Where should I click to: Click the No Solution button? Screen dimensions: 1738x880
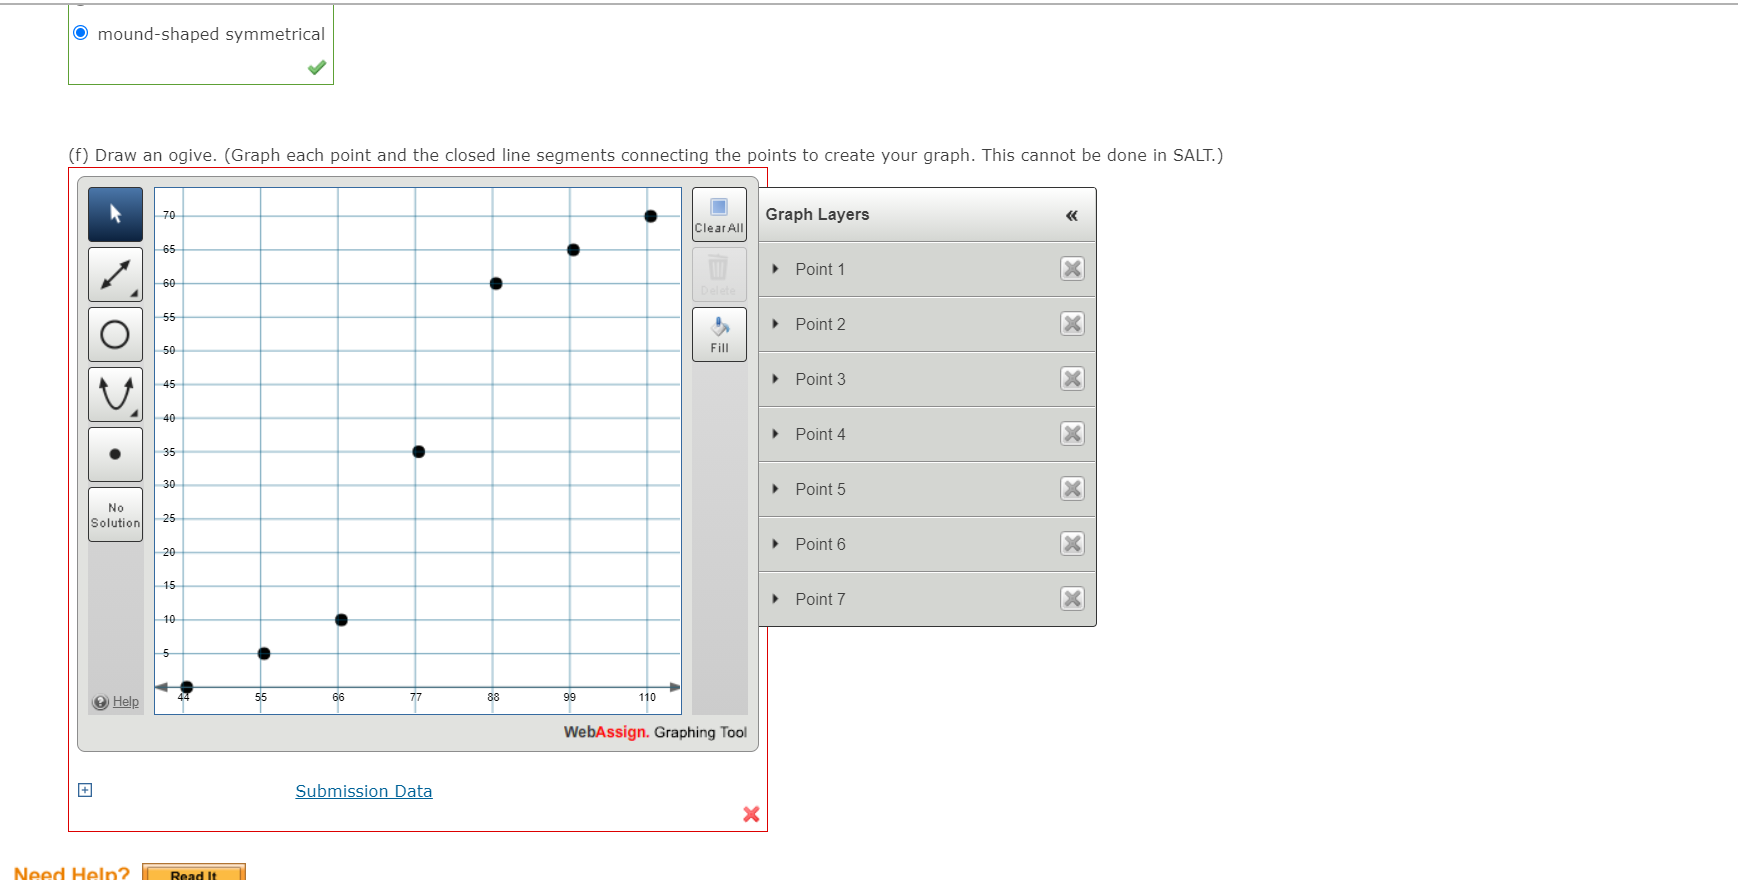115,514
